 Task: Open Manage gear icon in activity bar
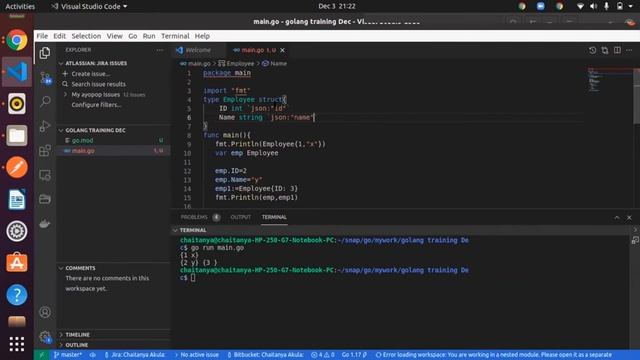tap(45, 337)
